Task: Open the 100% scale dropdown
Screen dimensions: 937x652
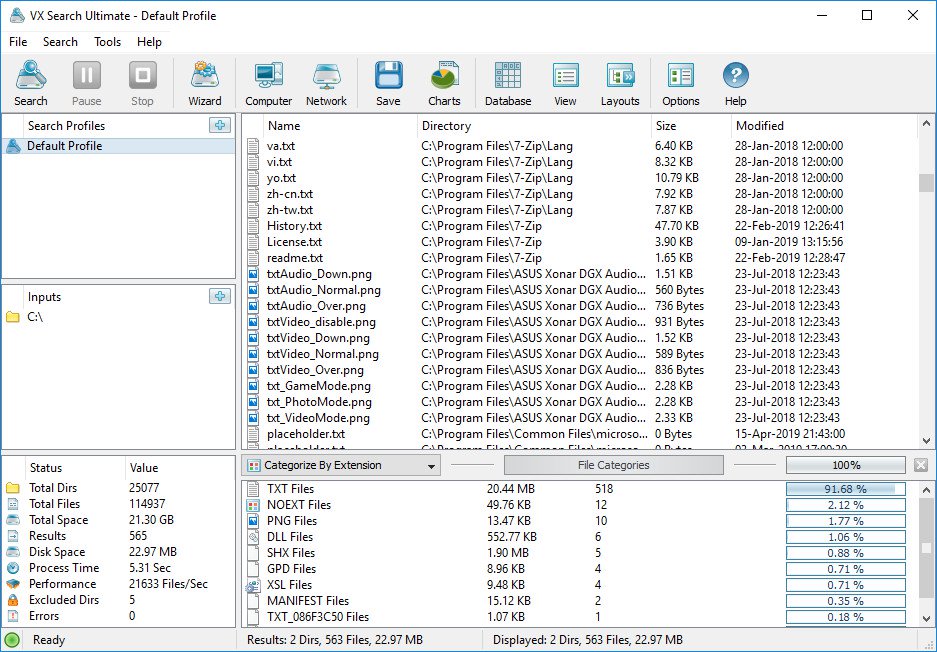Action: pos(846,464)
